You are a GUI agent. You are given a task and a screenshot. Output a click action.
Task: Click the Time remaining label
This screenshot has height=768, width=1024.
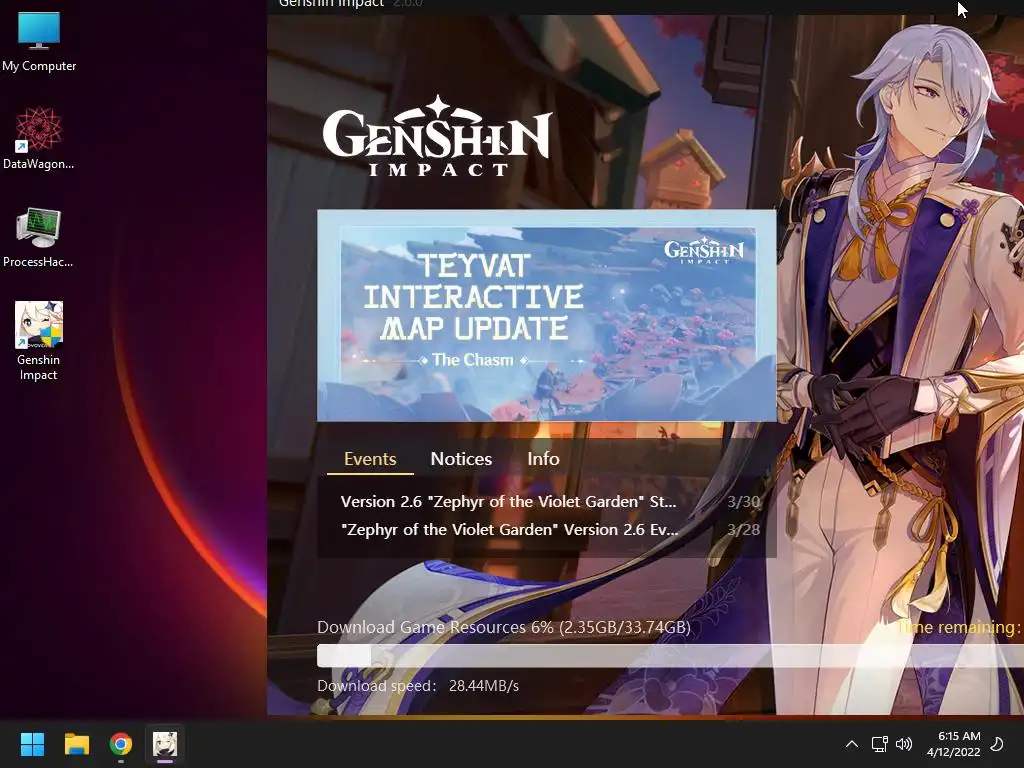coord(959,628)
